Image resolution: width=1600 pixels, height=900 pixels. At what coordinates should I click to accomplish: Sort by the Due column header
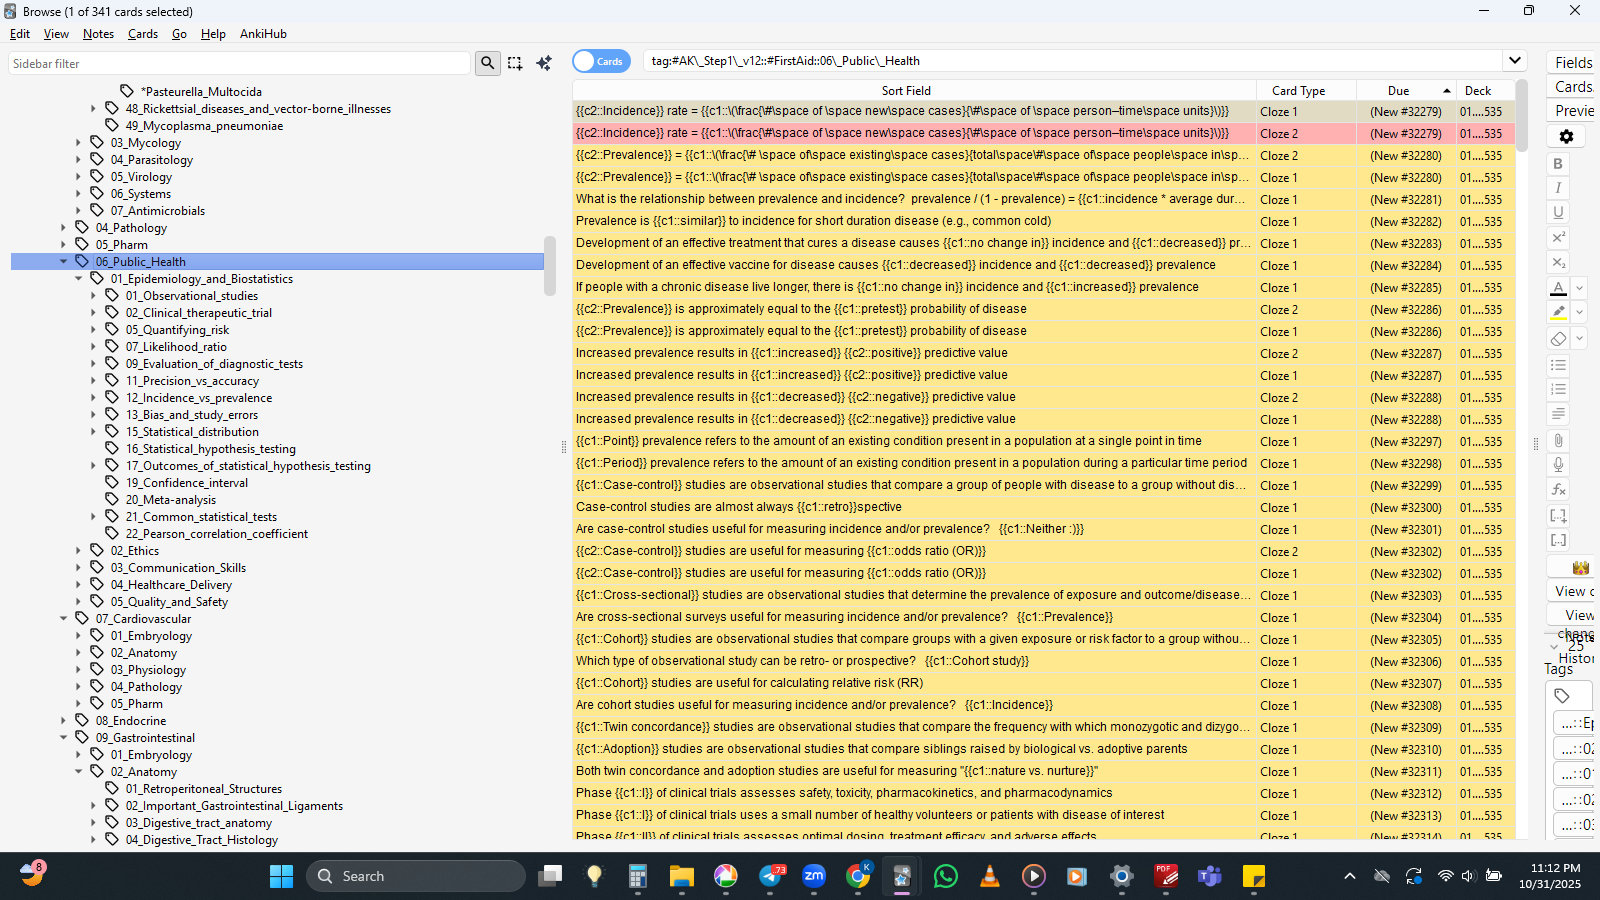pos(1398,91)
